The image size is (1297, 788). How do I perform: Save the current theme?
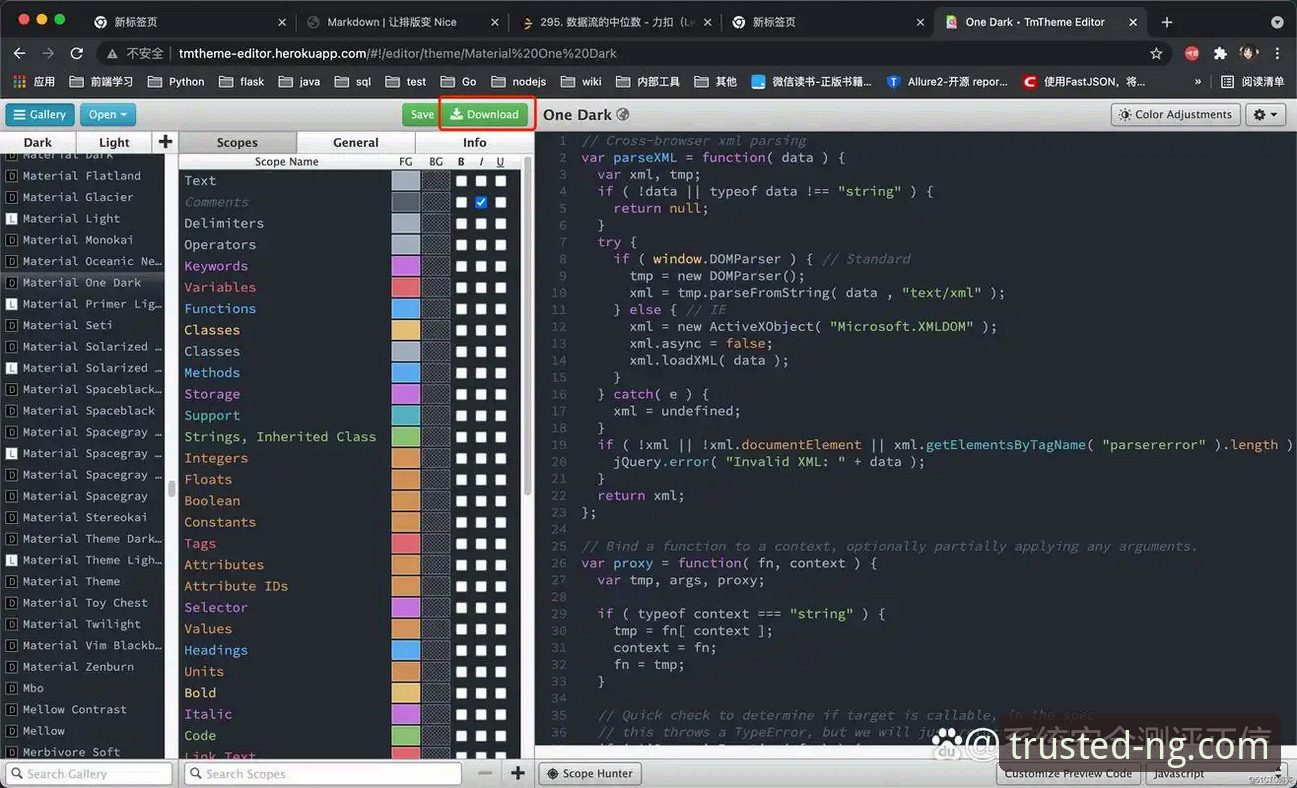pyautogui.click(x=420, y=114)
